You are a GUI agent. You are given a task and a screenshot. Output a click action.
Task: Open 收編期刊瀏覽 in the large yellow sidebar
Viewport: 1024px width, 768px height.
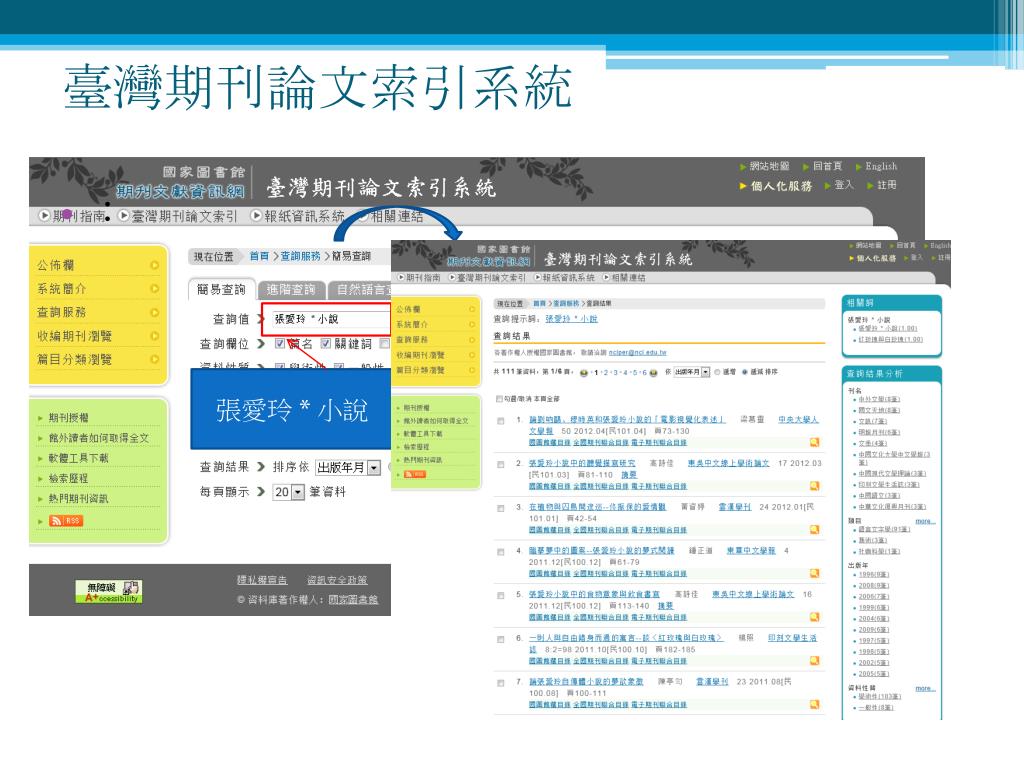pyautogui.click(x=74, y=336)
